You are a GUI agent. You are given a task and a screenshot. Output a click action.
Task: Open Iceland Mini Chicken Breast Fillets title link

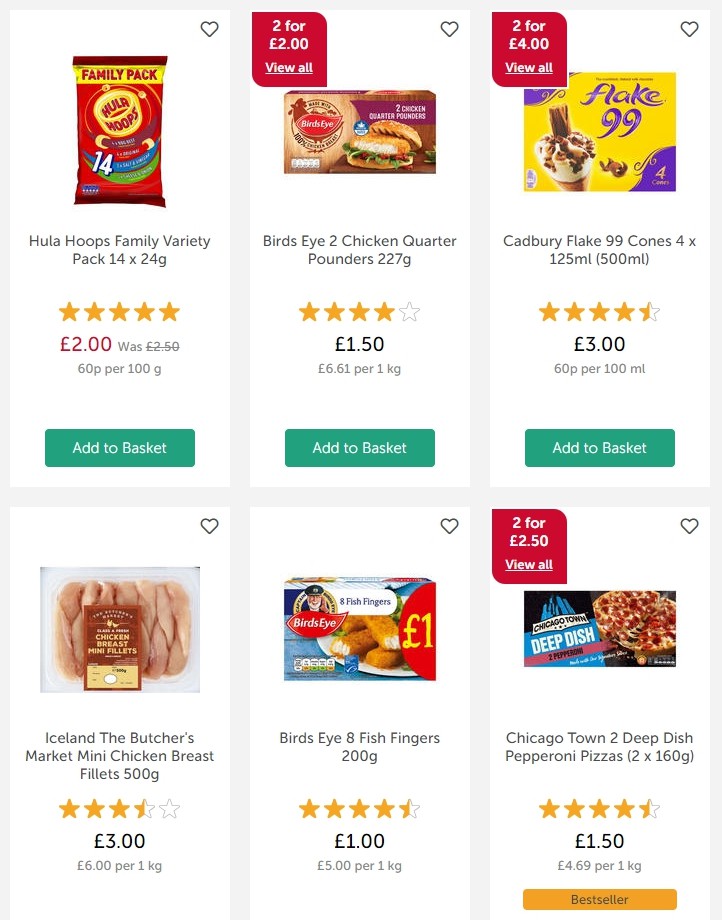[x=120, y=756]
